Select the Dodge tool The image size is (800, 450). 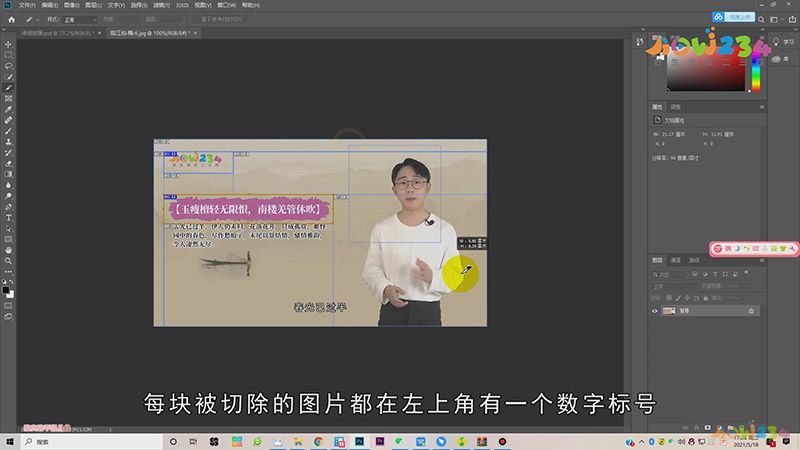[8, 196]
